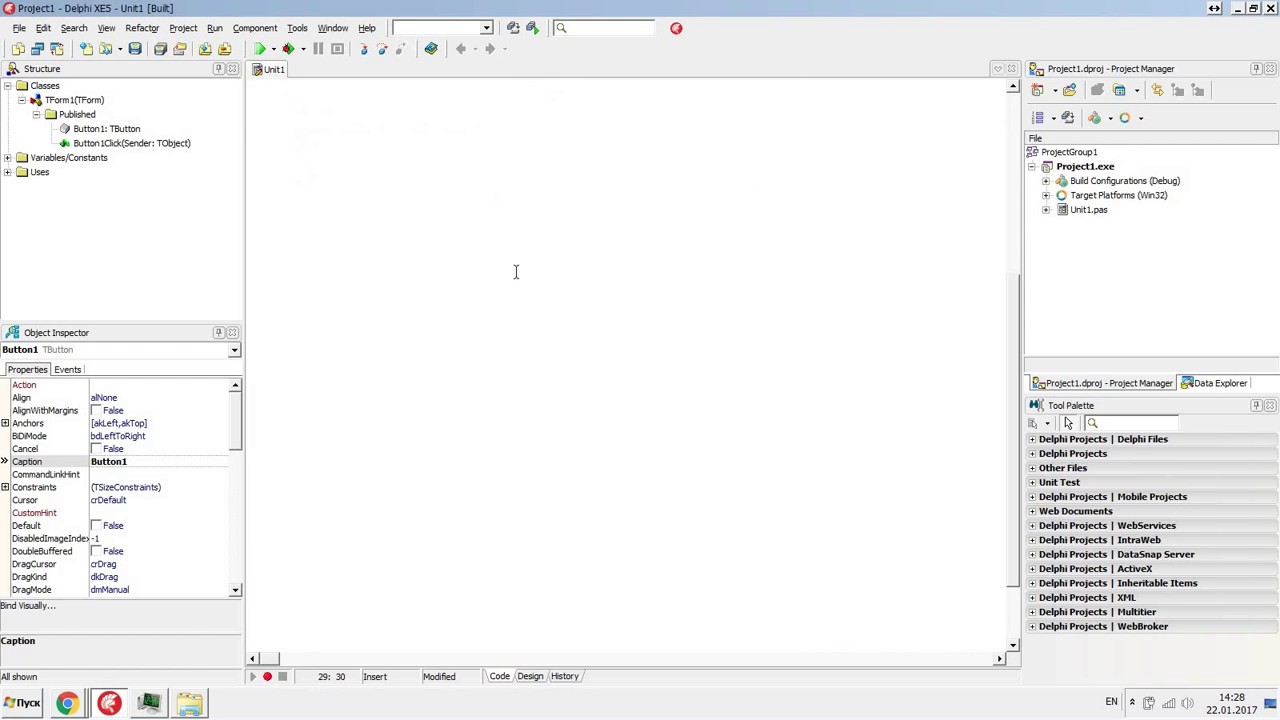Click the Pause program toolbar icon
The image size is (1280, 720).
coord(318,48)
